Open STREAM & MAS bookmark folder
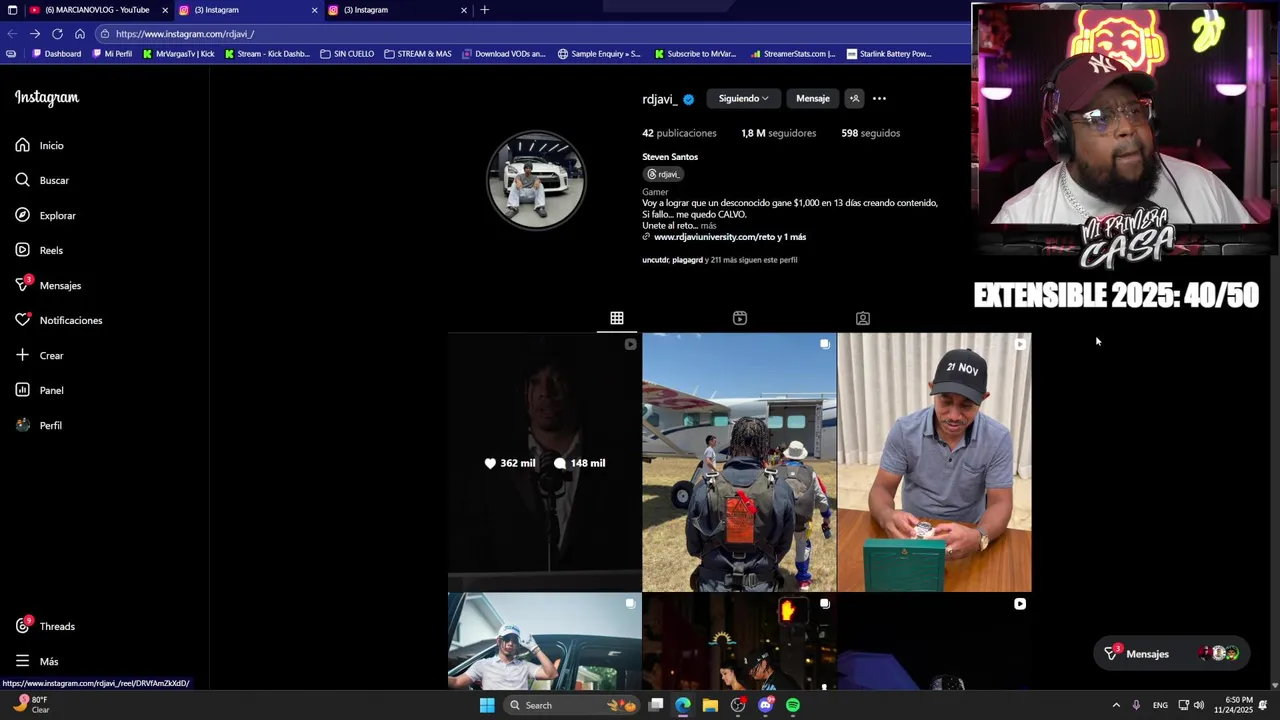Viewport: 1280px width, 720px height. pos(418,54)
